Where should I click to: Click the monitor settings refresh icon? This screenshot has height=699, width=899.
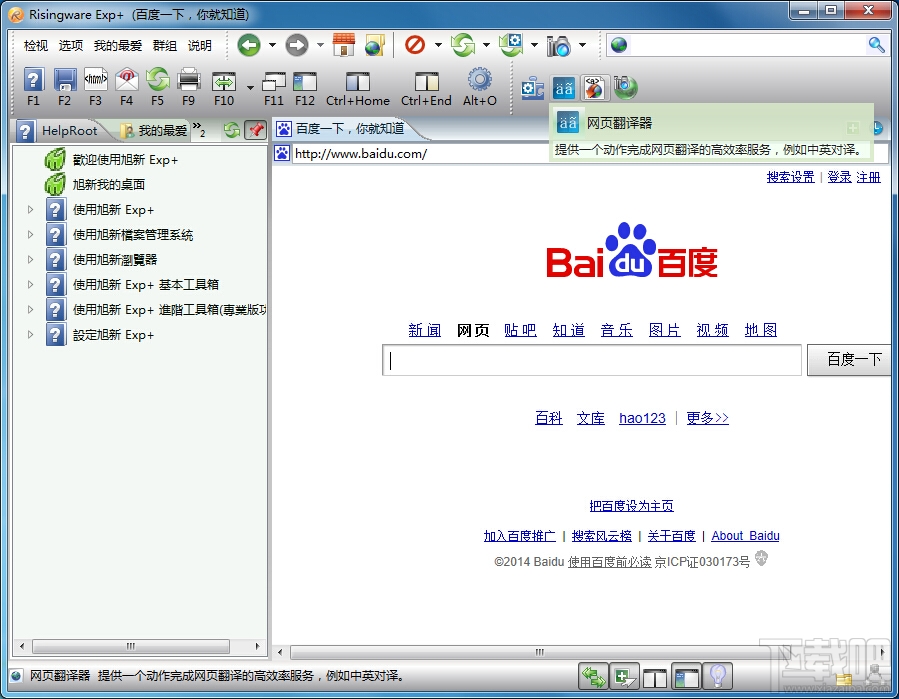(x=511, y=45)
